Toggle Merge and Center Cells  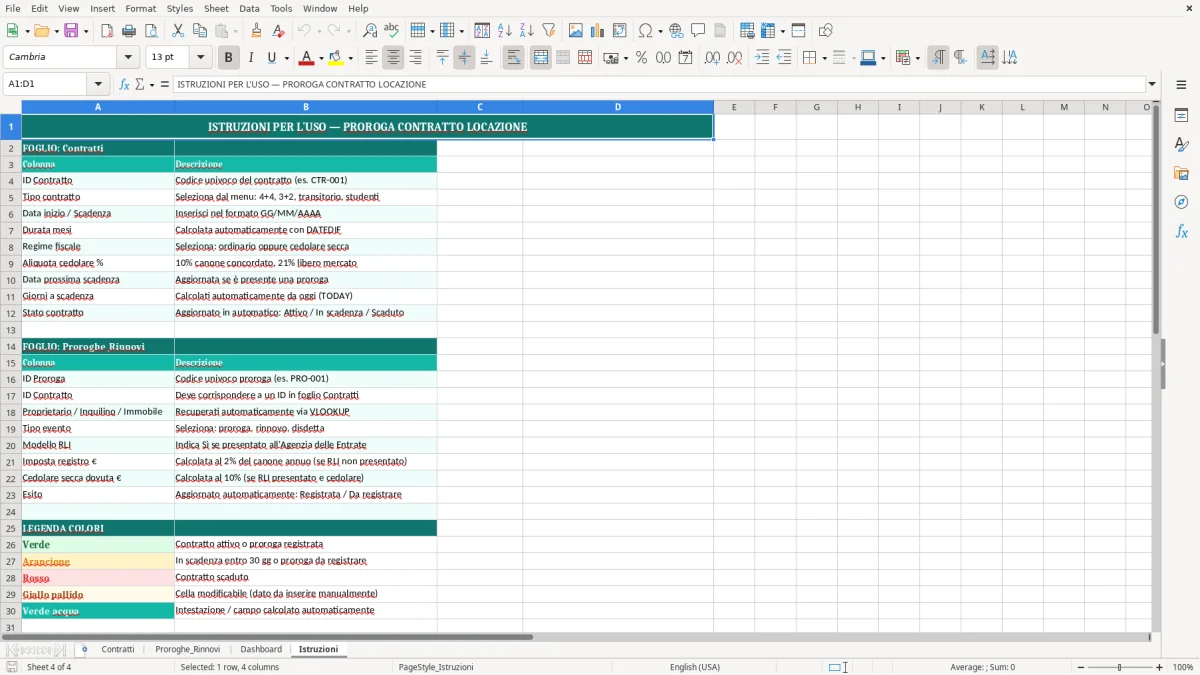tap(541, 58)
